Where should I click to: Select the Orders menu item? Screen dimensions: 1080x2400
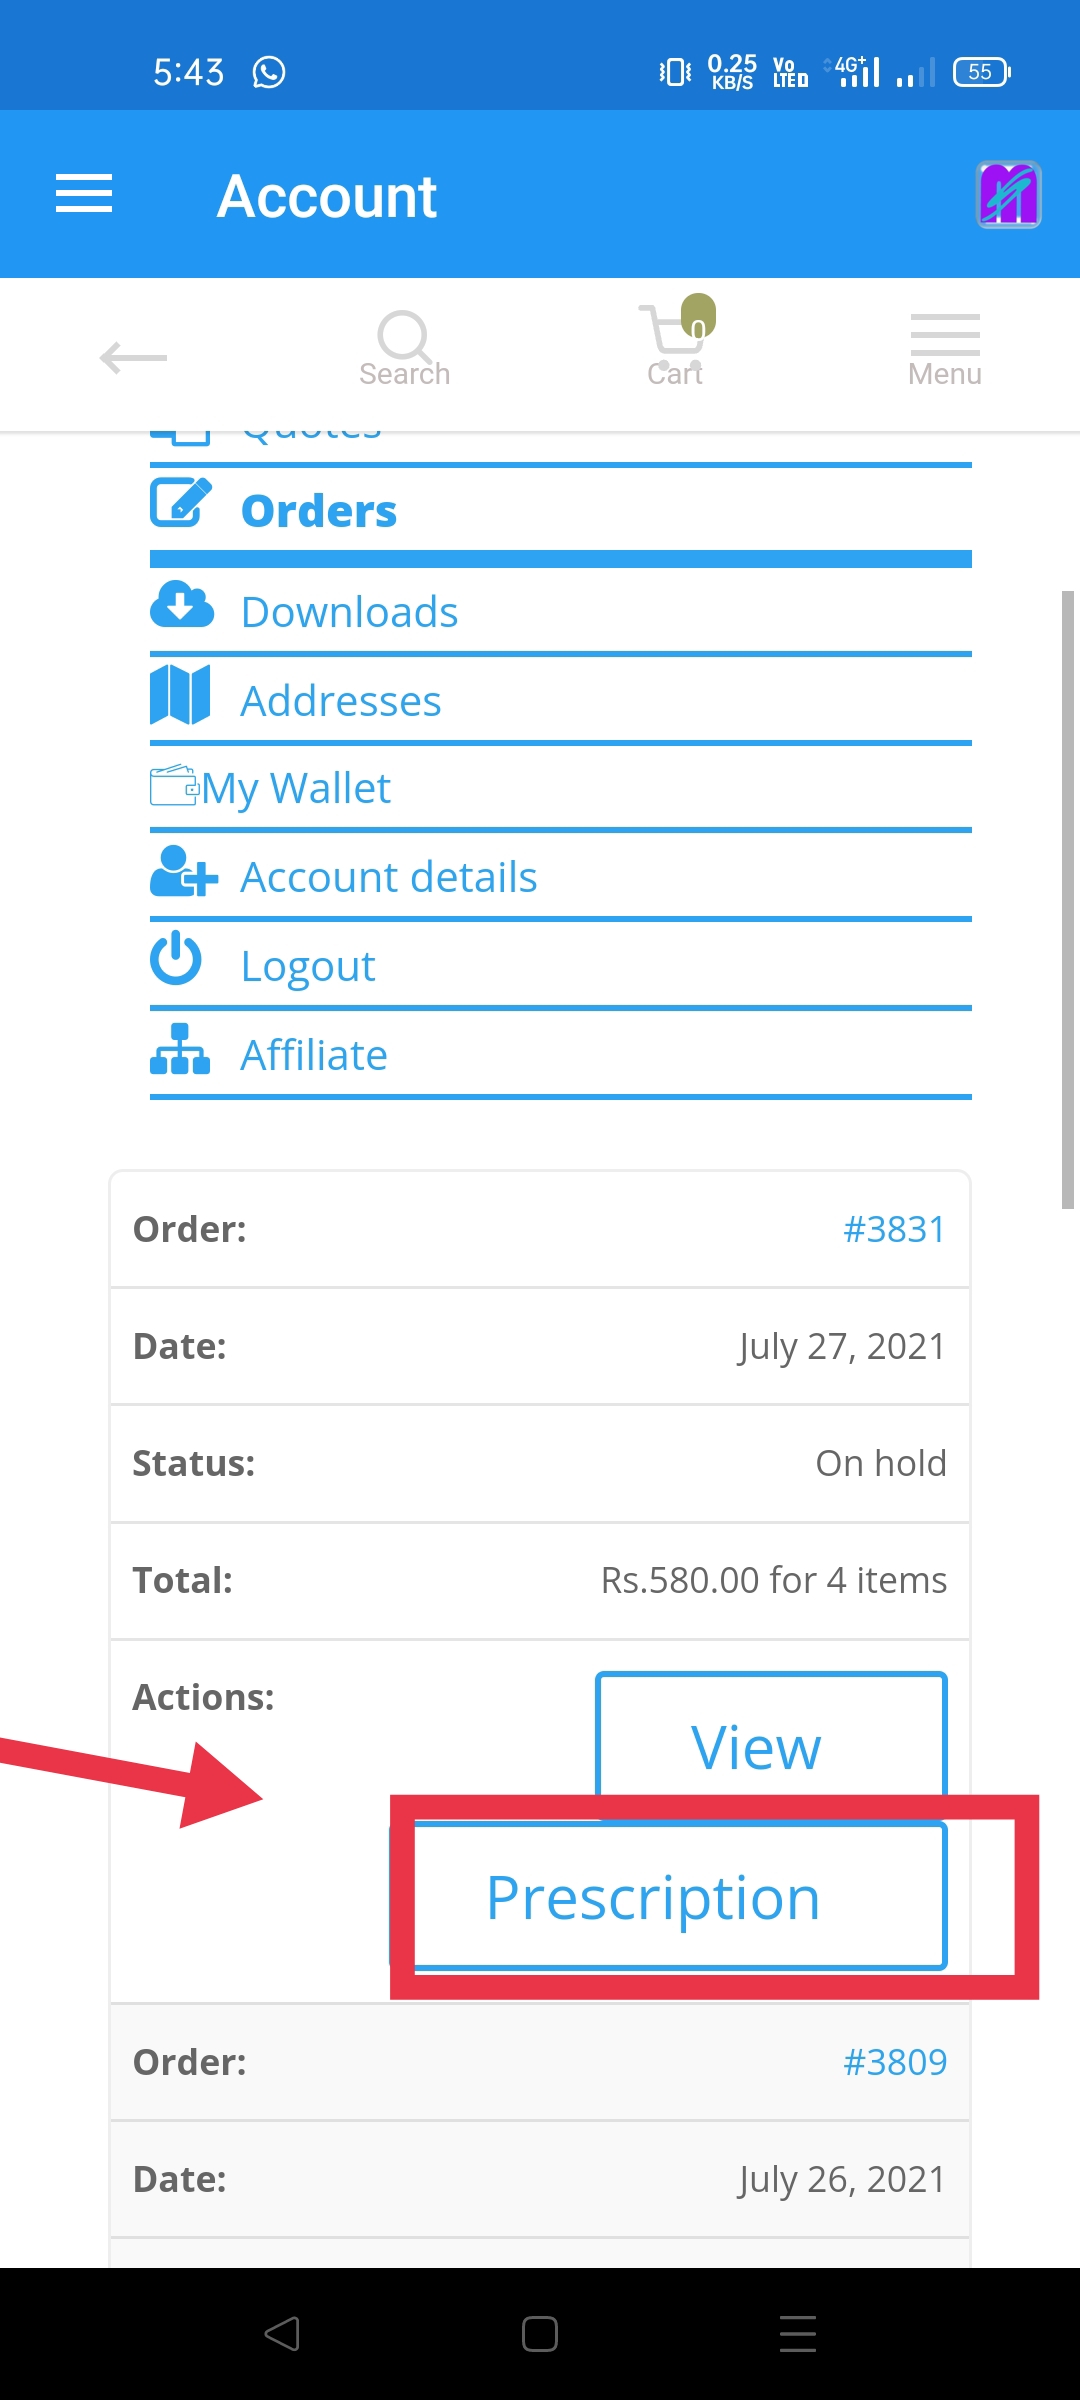(319, 511)
